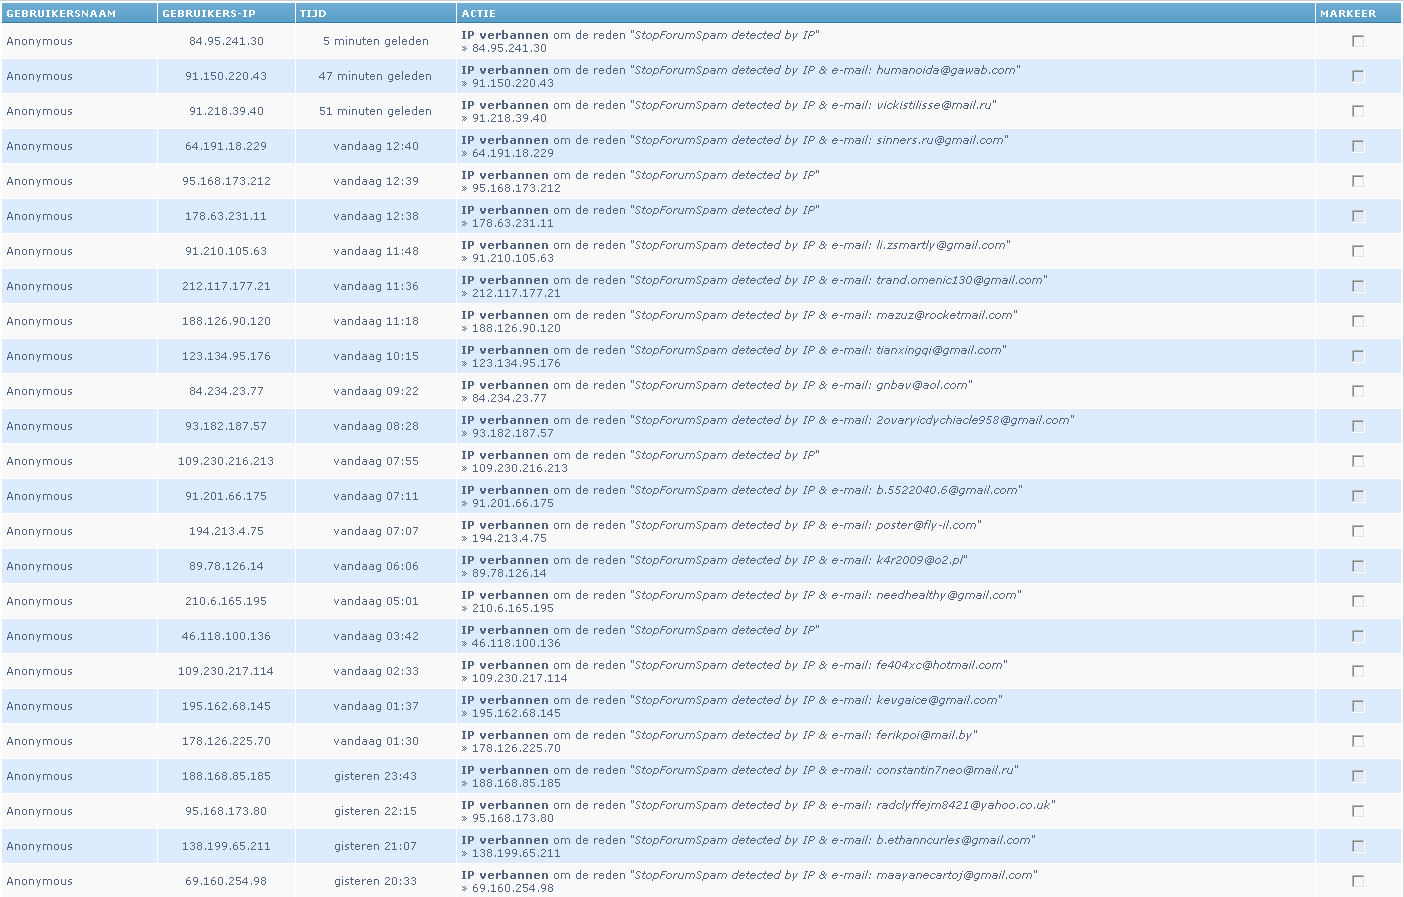Tick the checkbox for the 195.162.68.145 log

pos(1357,706)
